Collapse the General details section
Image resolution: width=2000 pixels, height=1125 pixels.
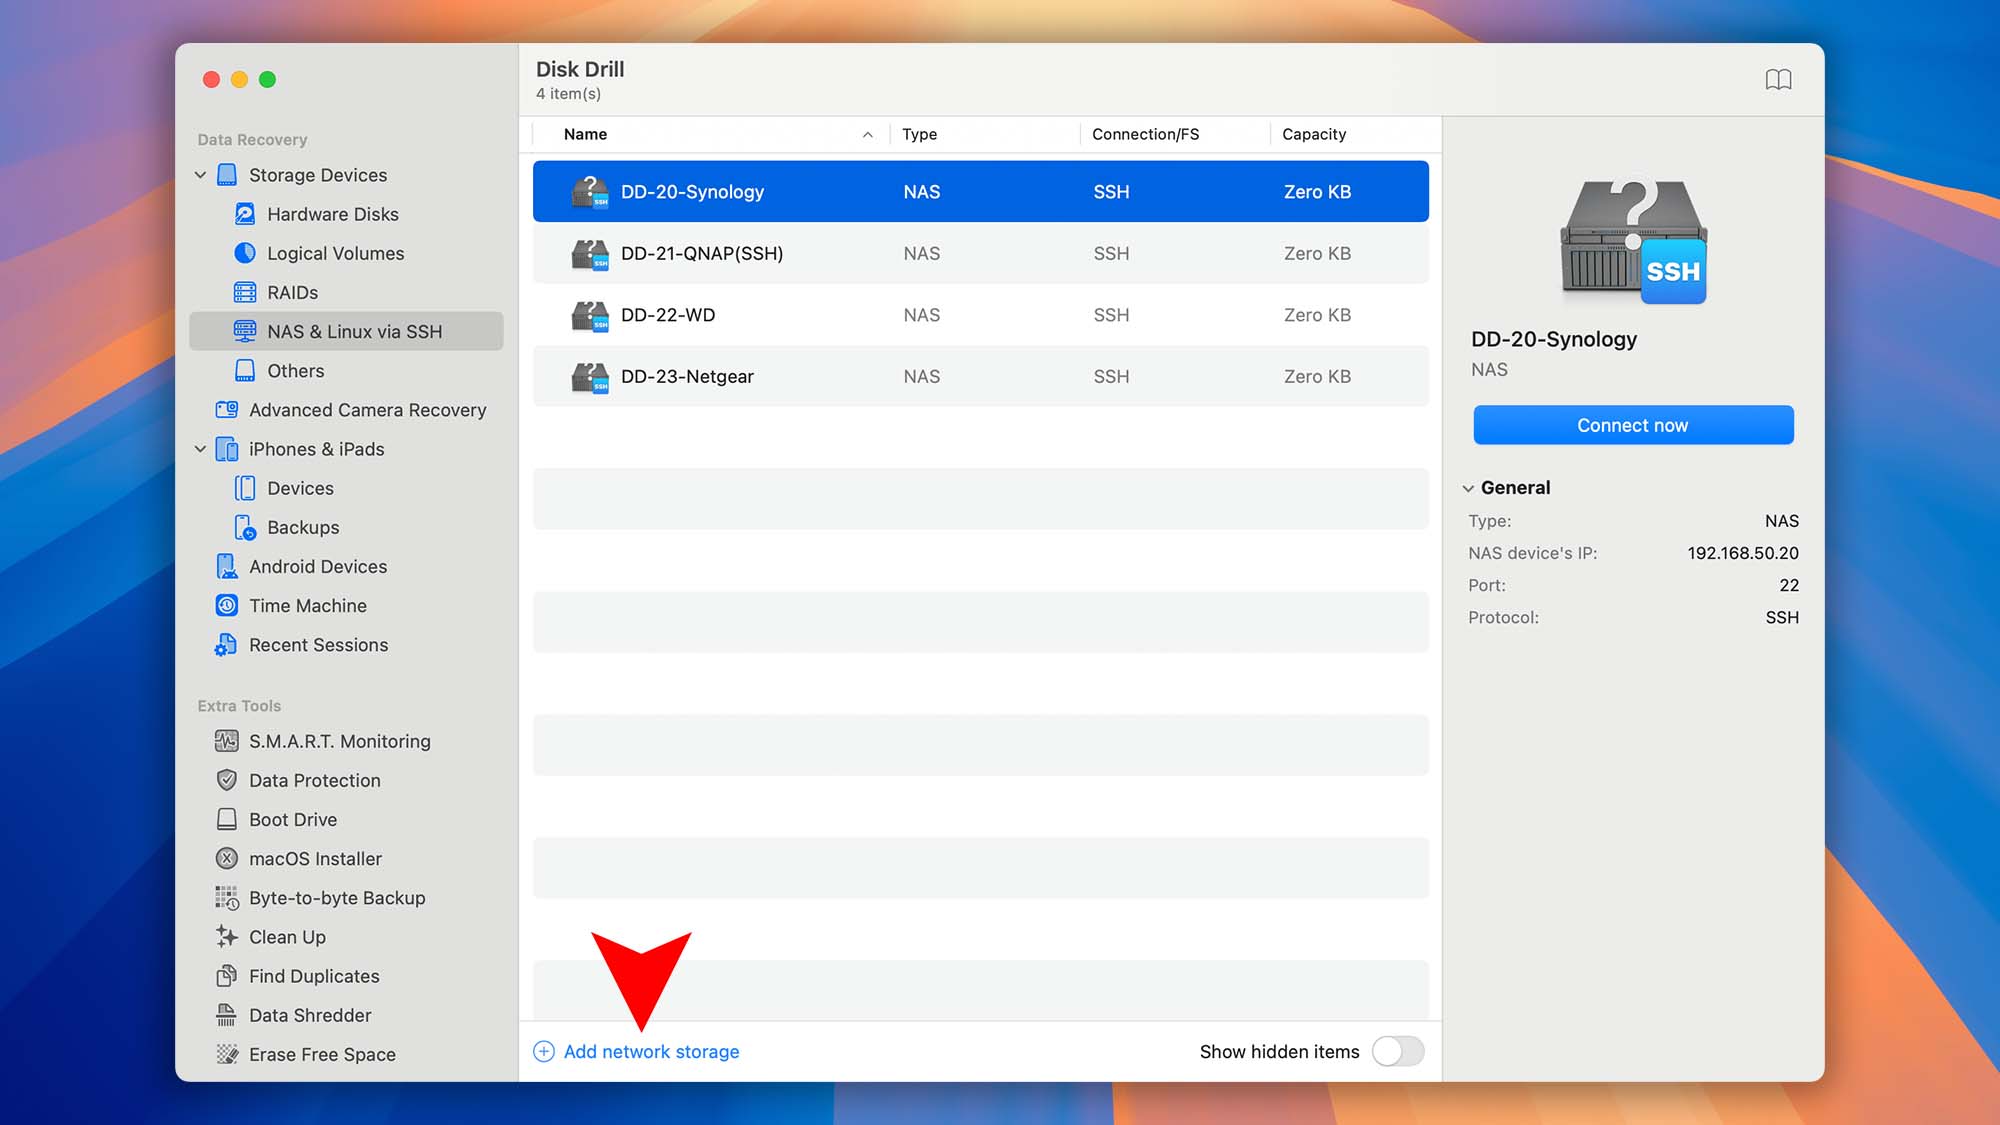[x=1468, y=488]
